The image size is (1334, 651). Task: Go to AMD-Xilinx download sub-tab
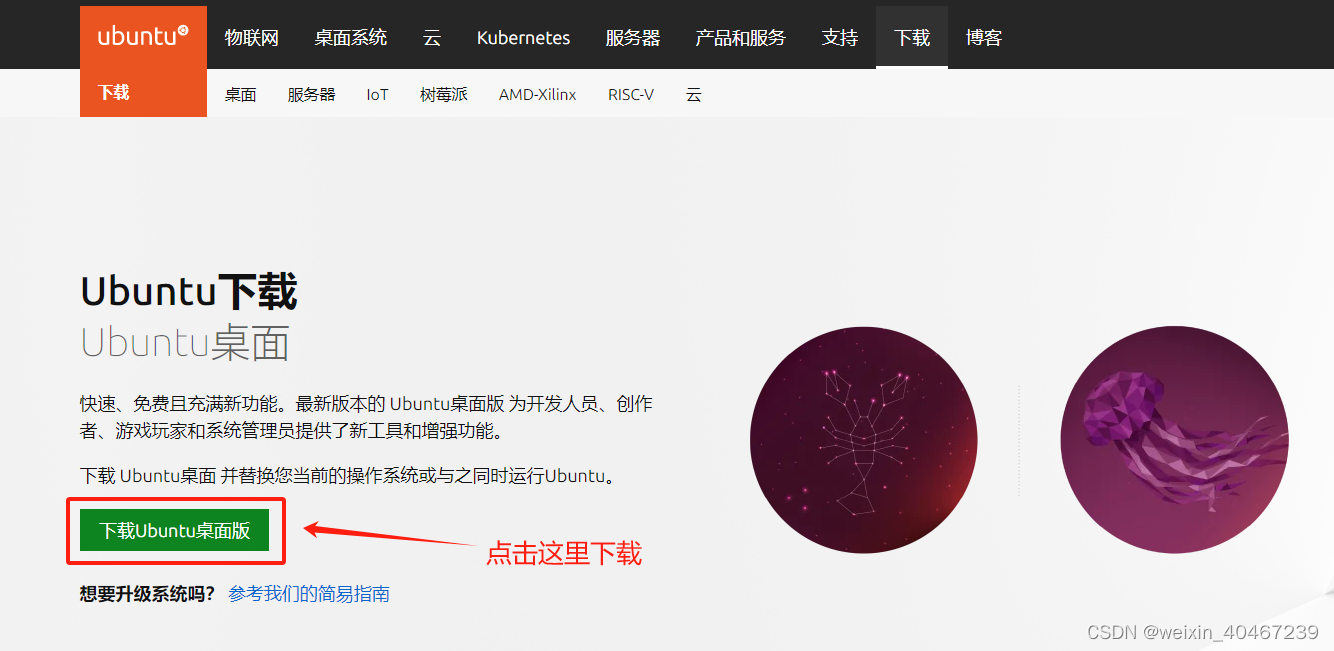click(x=538, y=95)
